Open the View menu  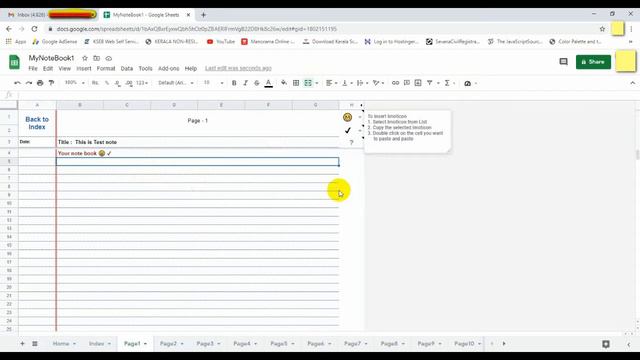pos(64,69)
